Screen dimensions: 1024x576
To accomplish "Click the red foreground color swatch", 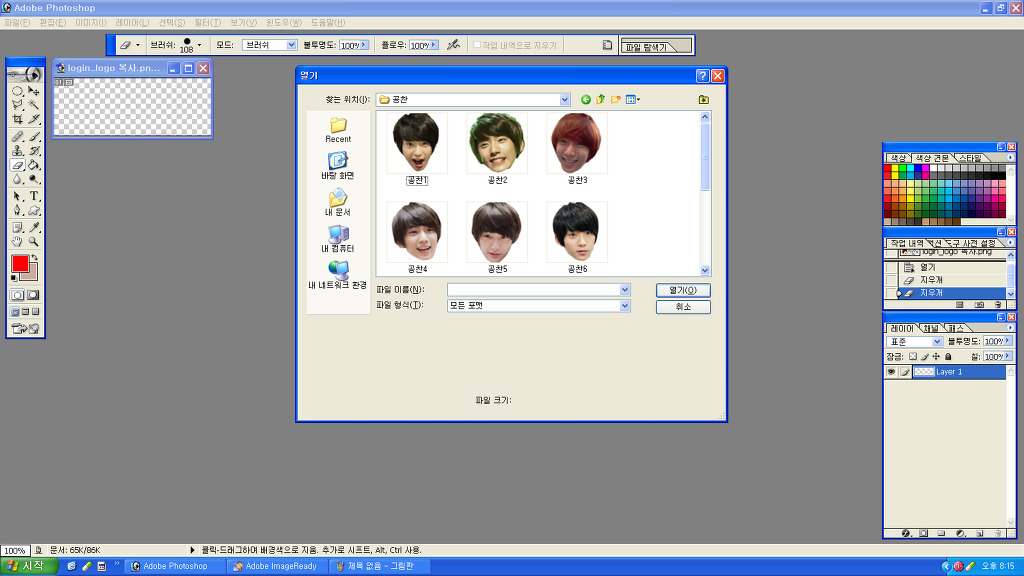I will [x=20, y=264].
